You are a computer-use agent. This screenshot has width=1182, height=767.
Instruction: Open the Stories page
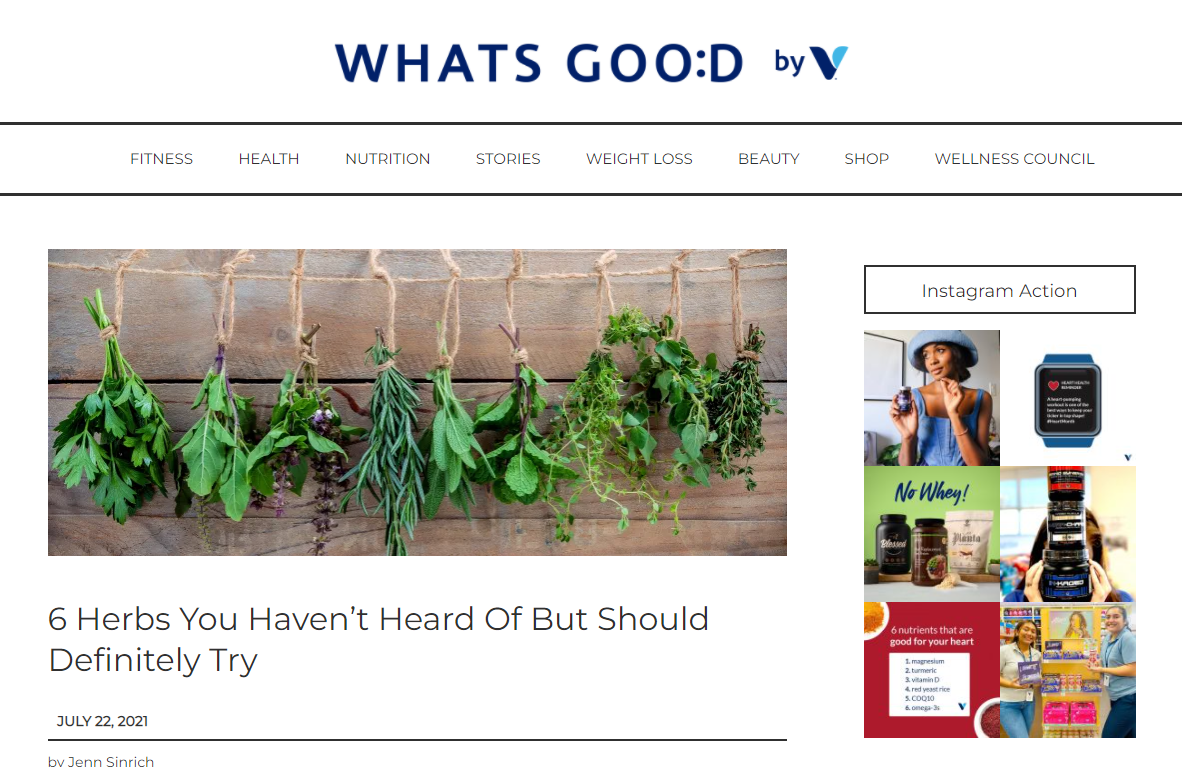(x=508, y=159)
